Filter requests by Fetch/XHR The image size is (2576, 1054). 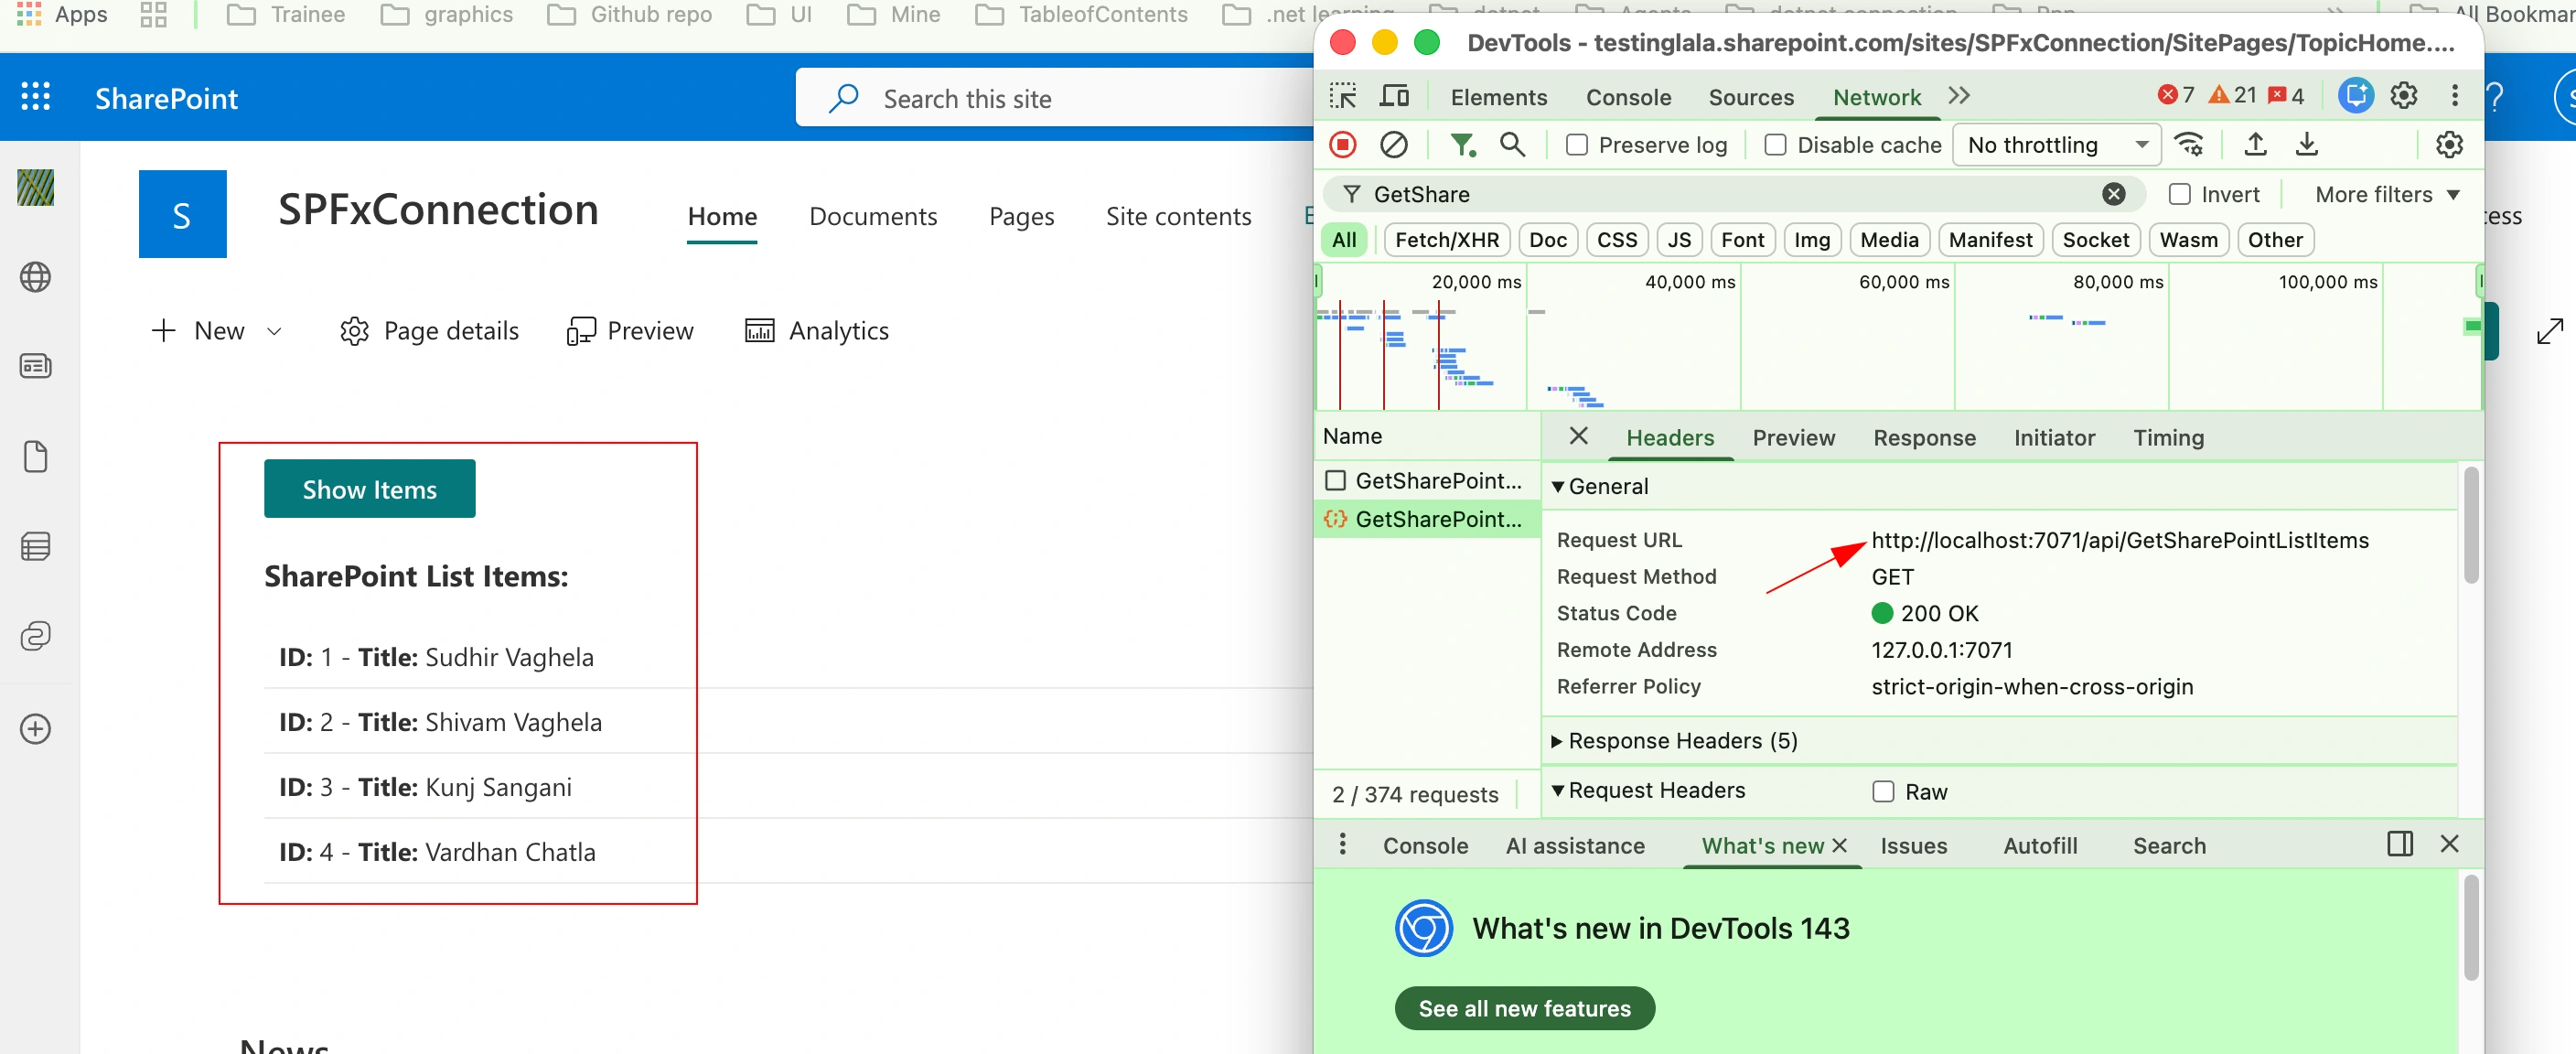[x=1446, y=240]
